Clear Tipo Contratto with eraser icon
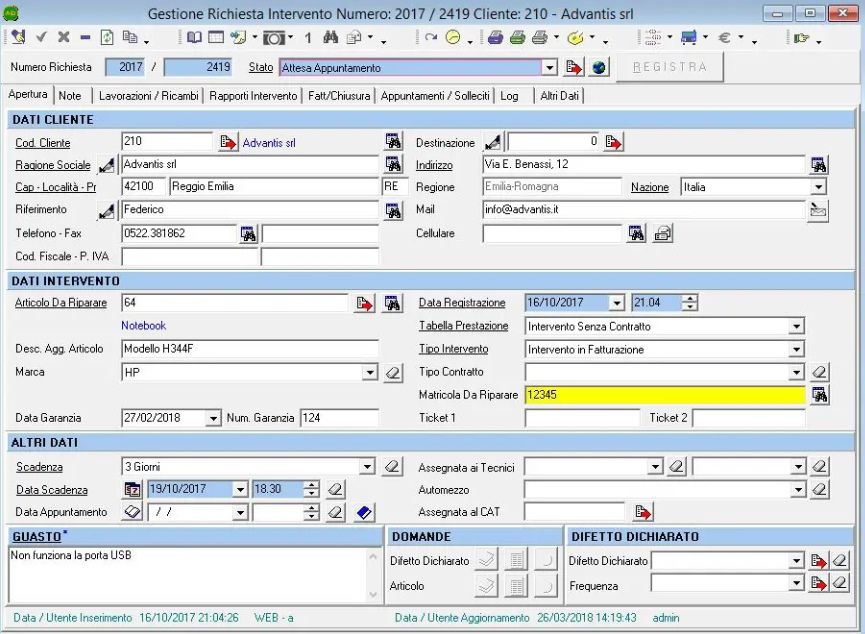The image size is (865, 634). [x=819, y=372]
